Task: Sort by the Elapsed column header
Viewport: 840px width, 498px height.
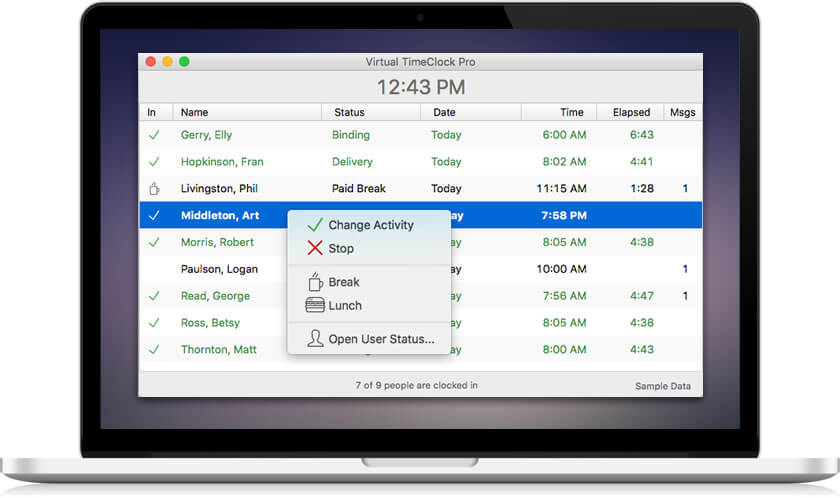Action: coord(630,112)
